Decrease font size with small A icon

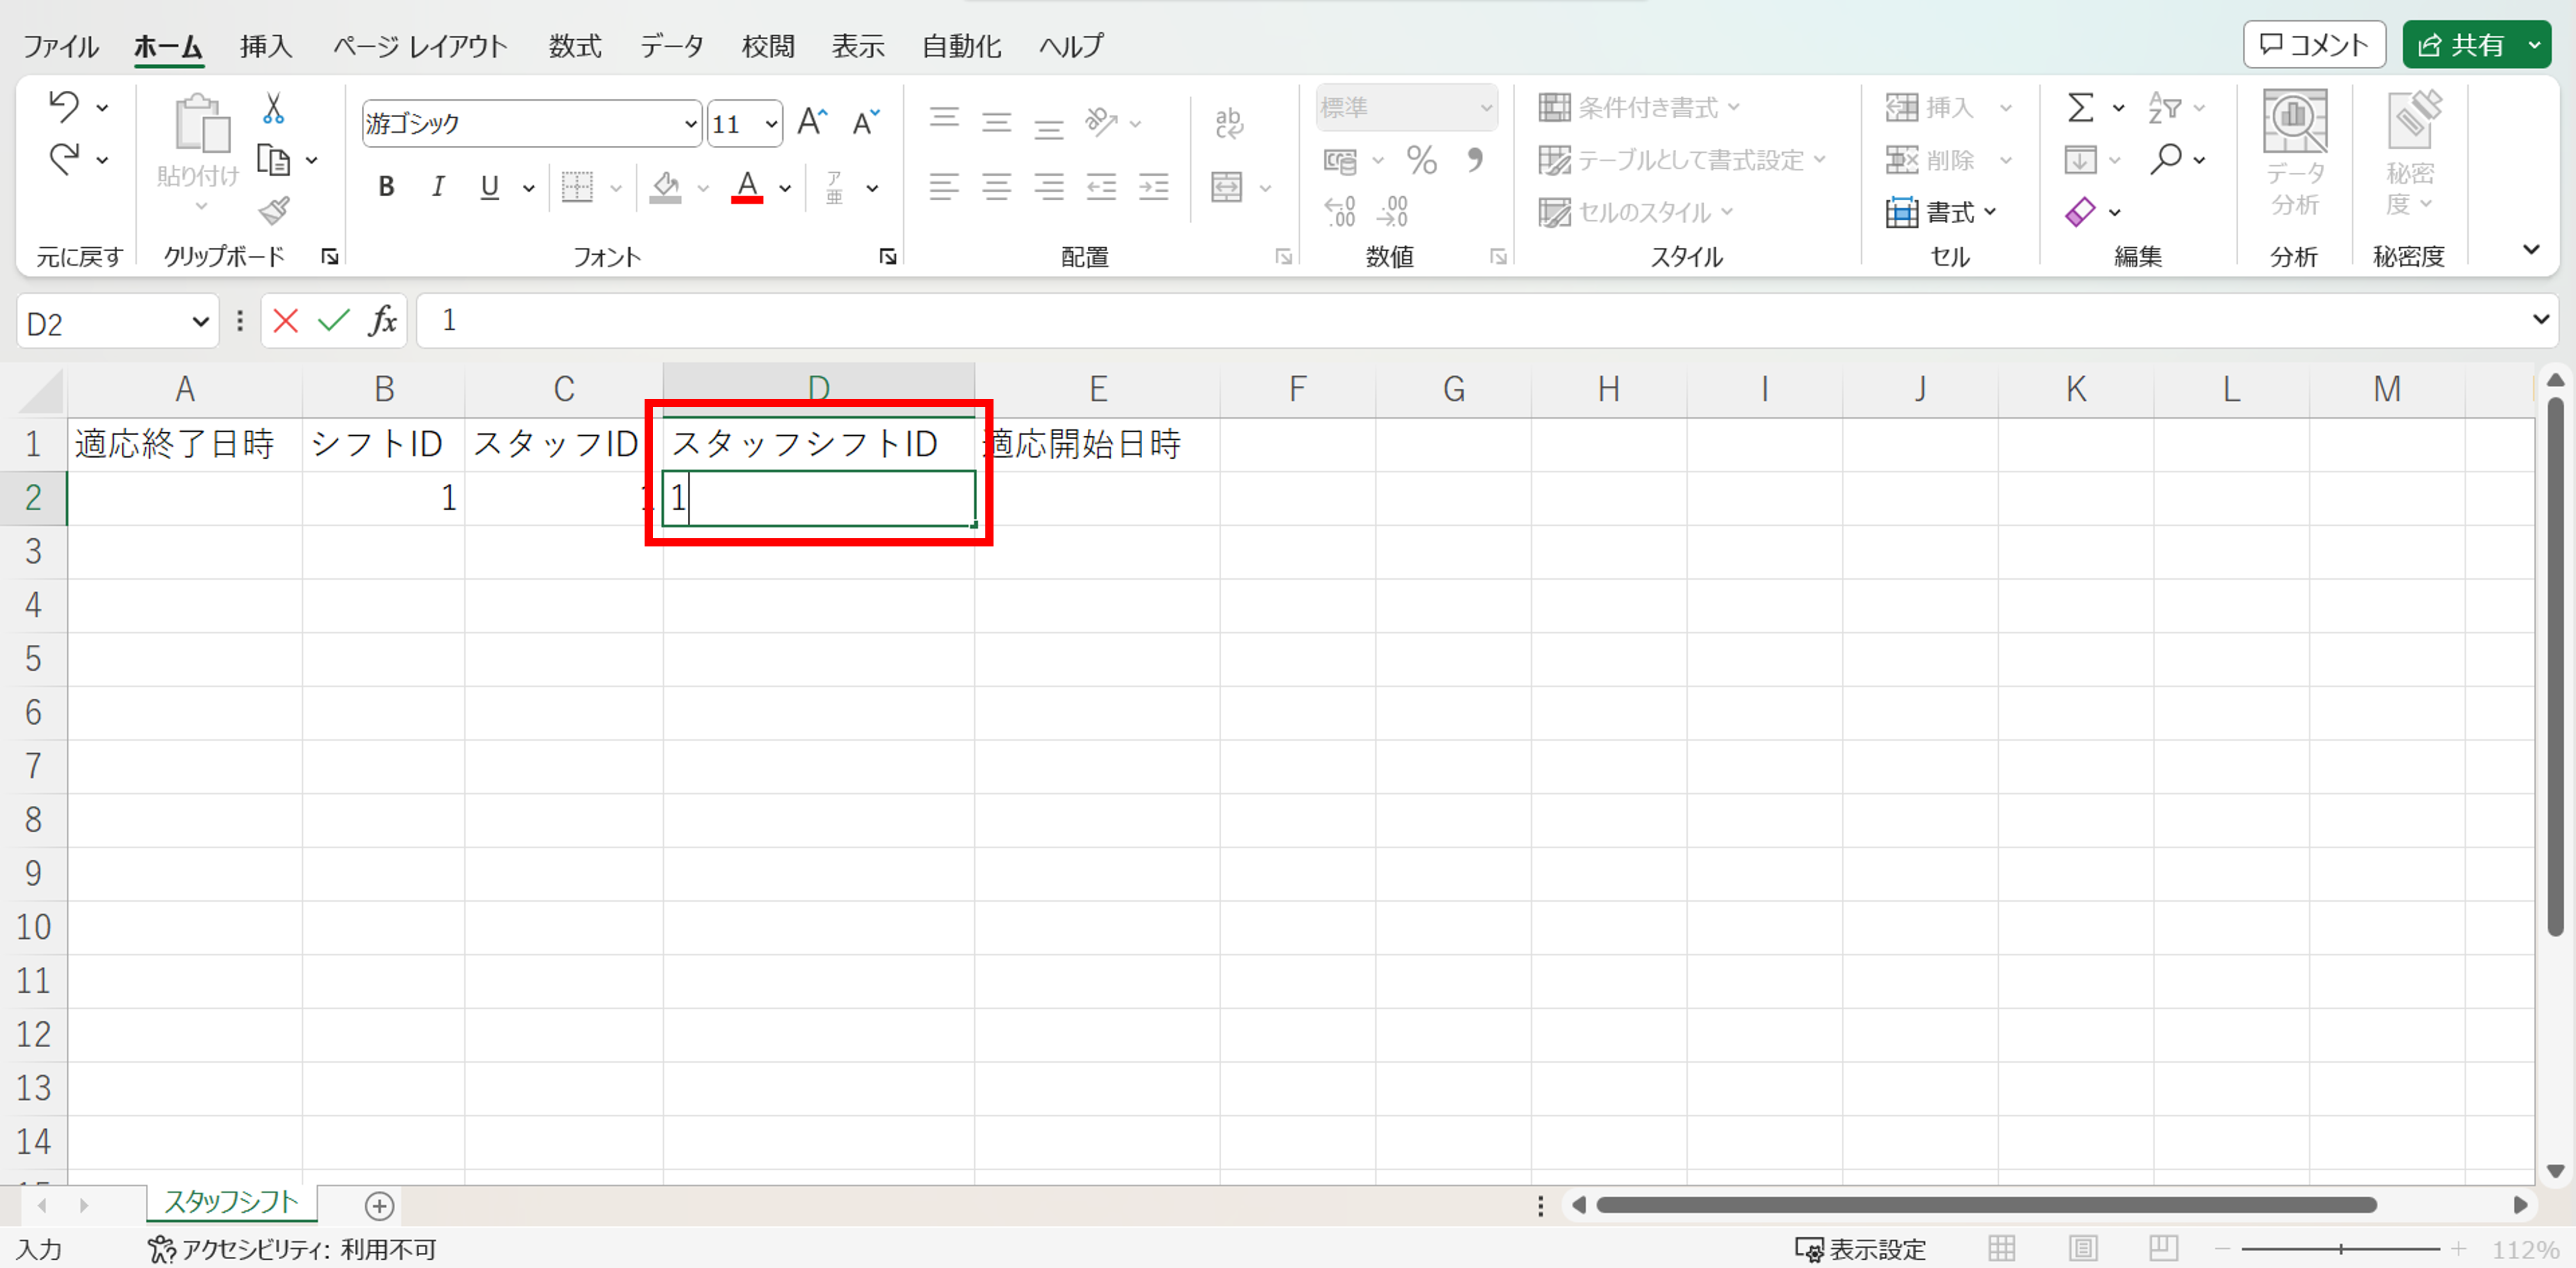866,122
